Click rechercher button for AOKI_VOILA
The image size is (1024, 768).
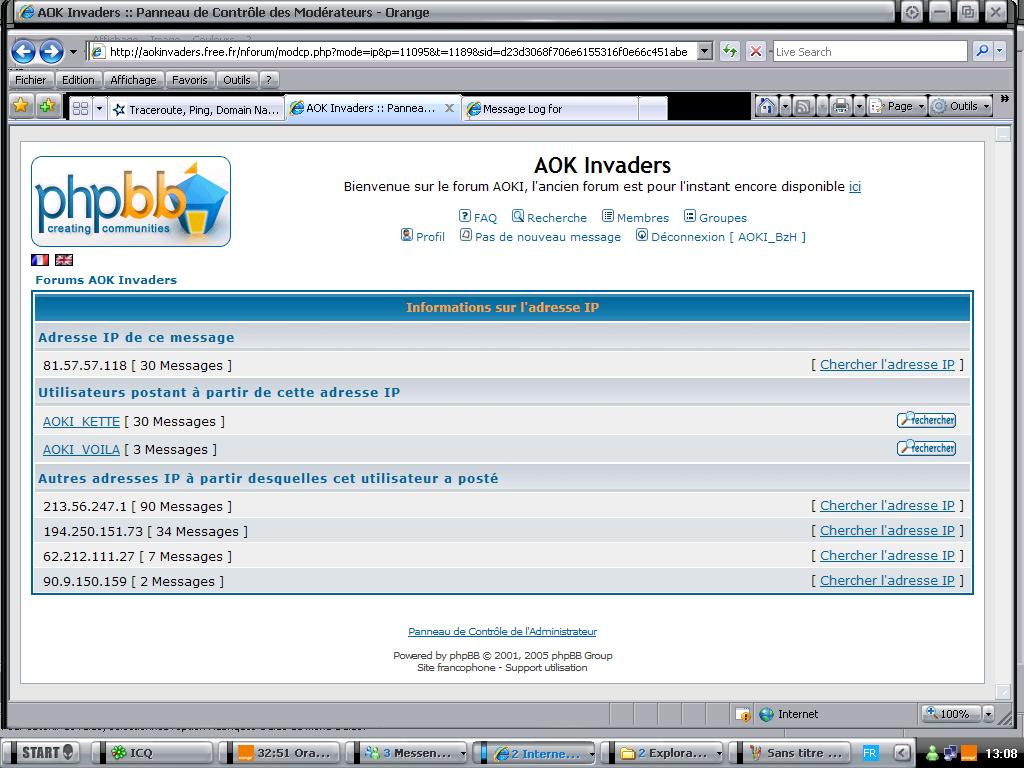pos(926,448)
